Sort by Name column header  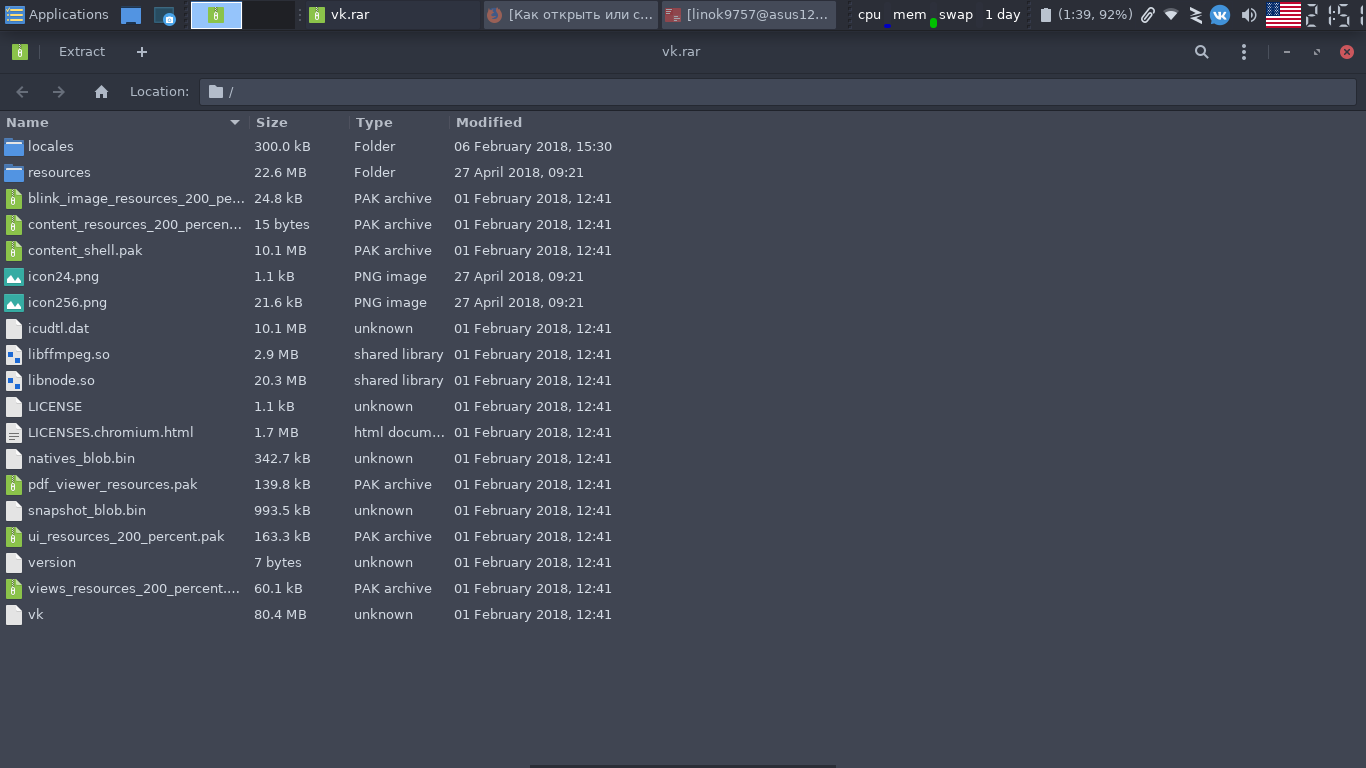[x=120, y=122]
